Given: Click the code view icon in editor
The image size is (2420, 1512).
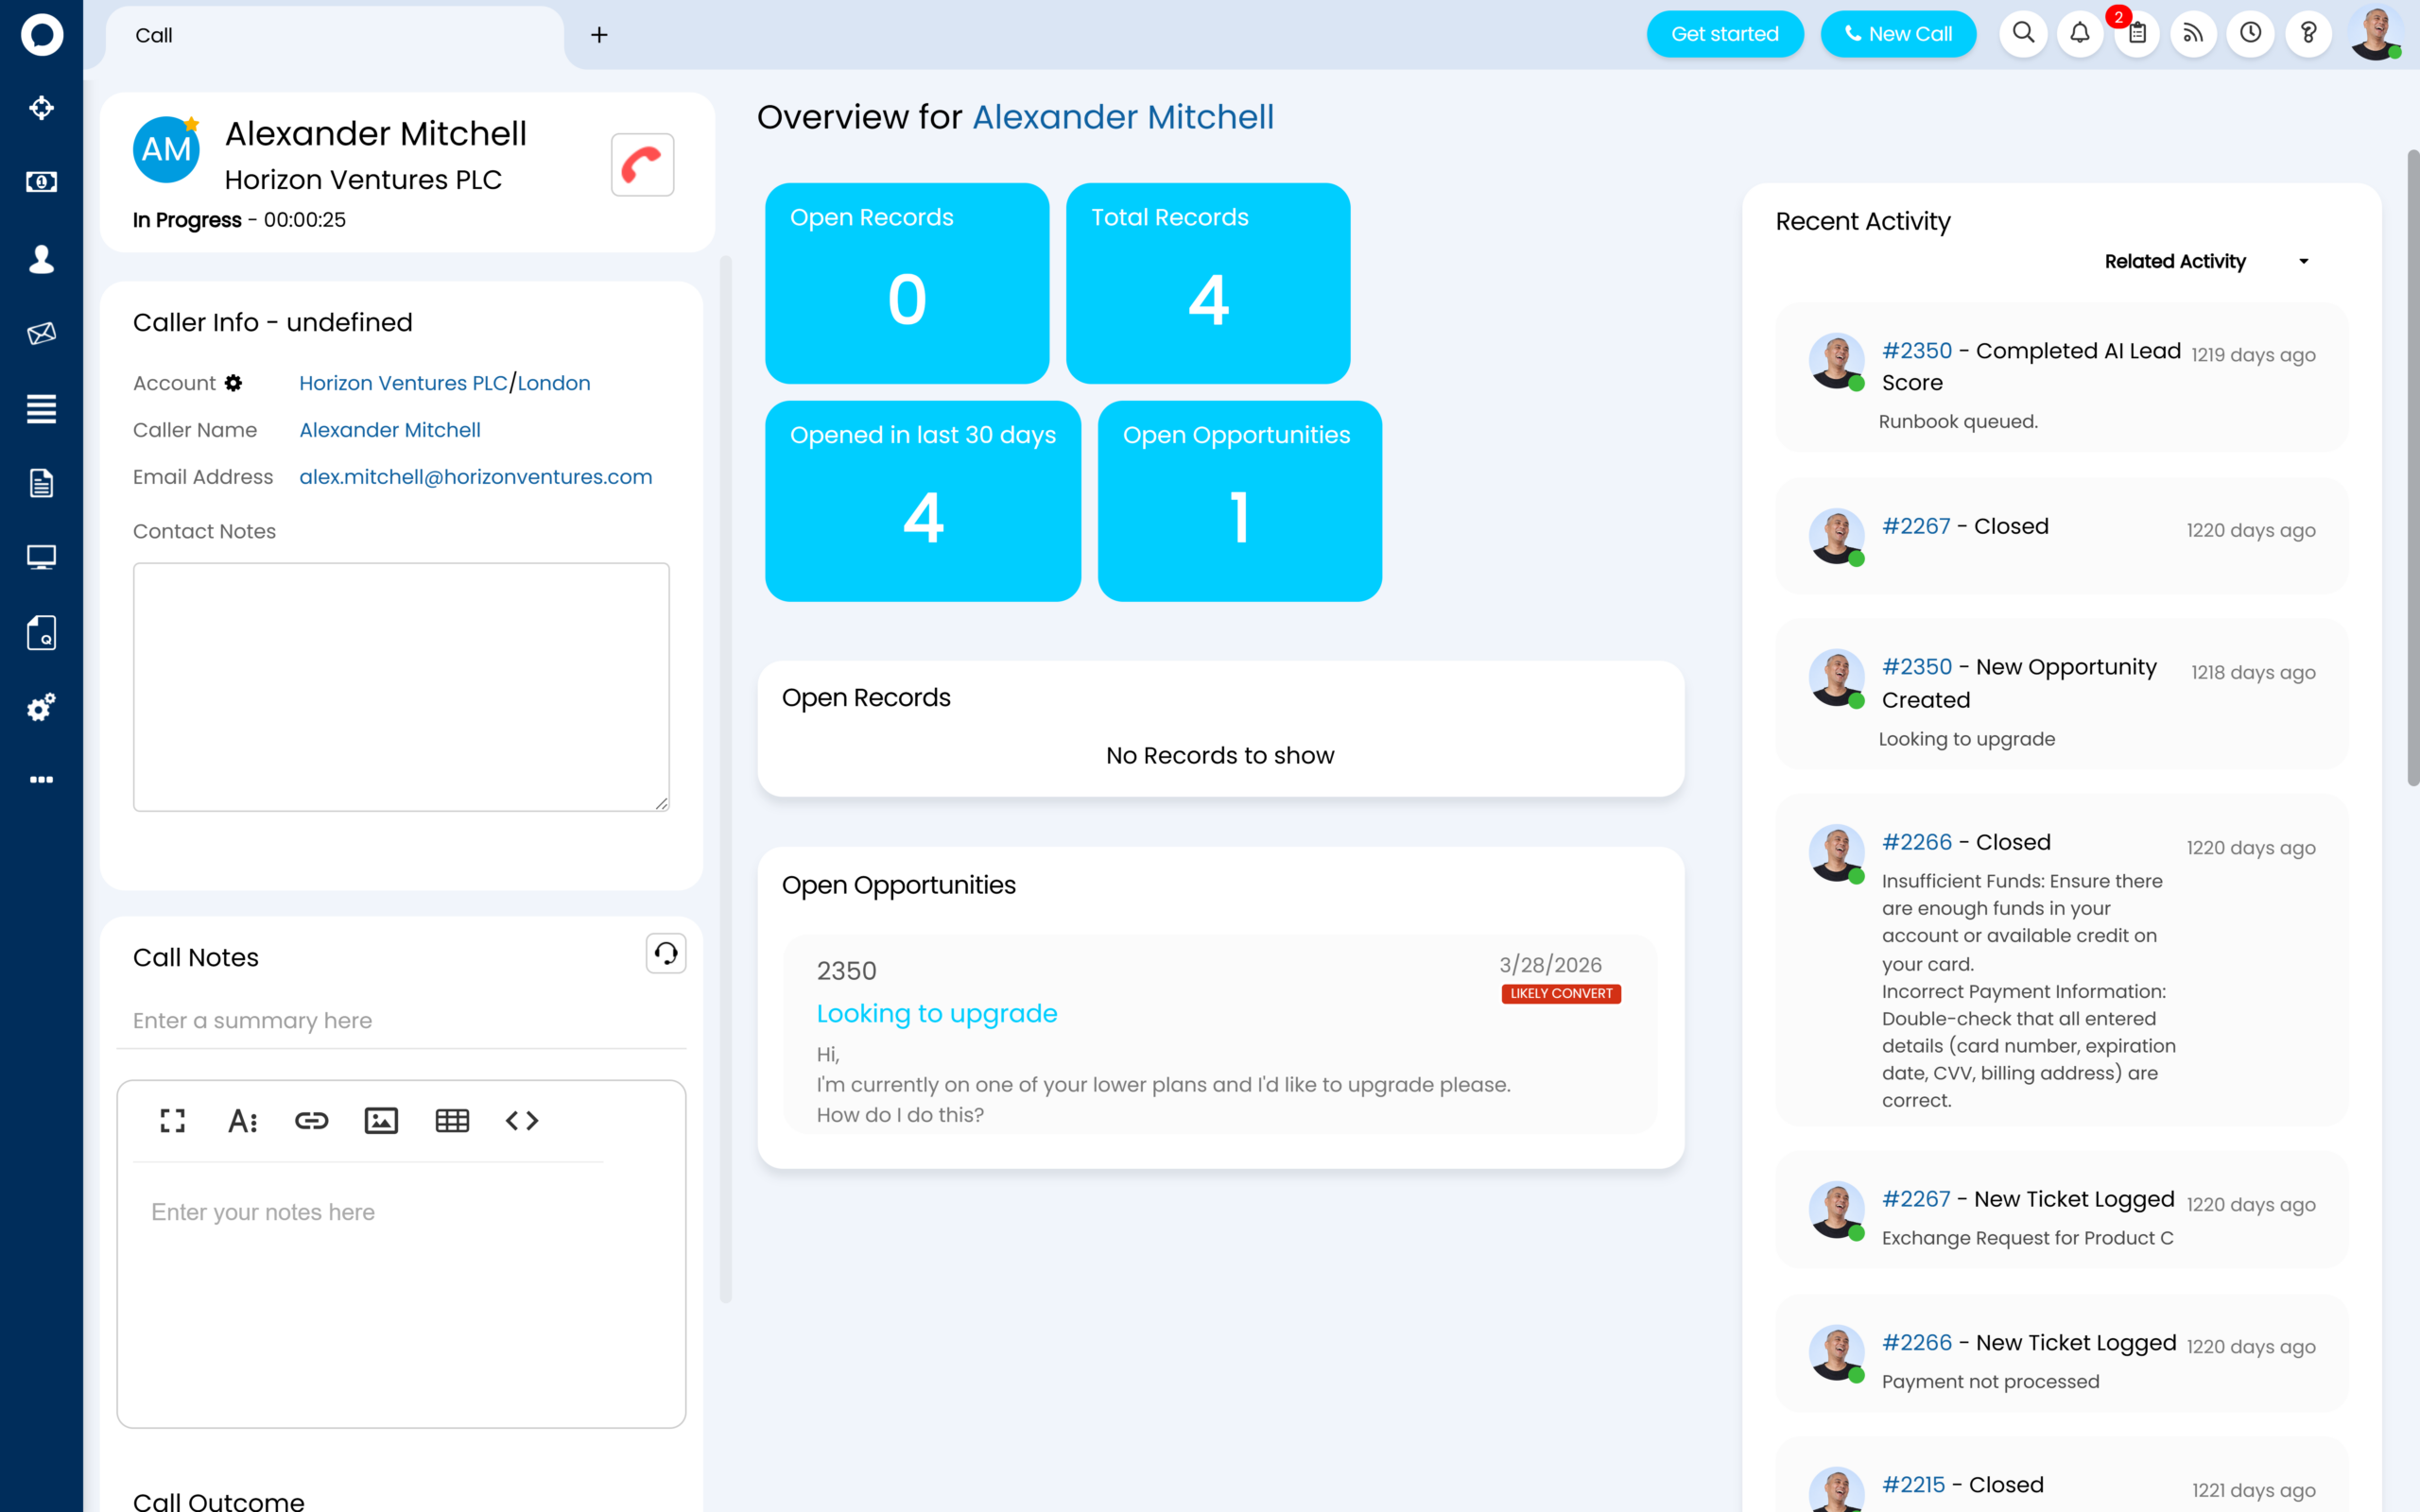Looking at the screenshot, I should pos(522,1120).
